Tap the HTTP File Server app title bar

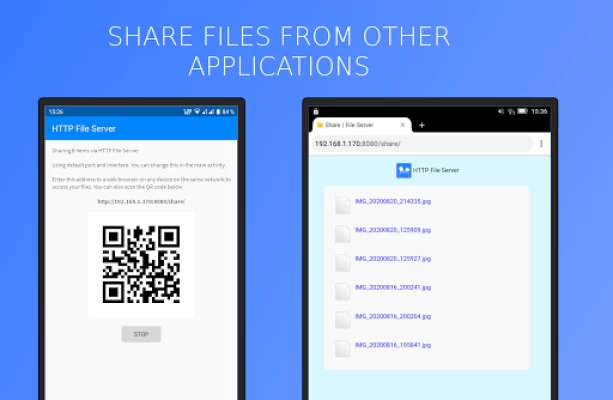[x=141, y=128]
